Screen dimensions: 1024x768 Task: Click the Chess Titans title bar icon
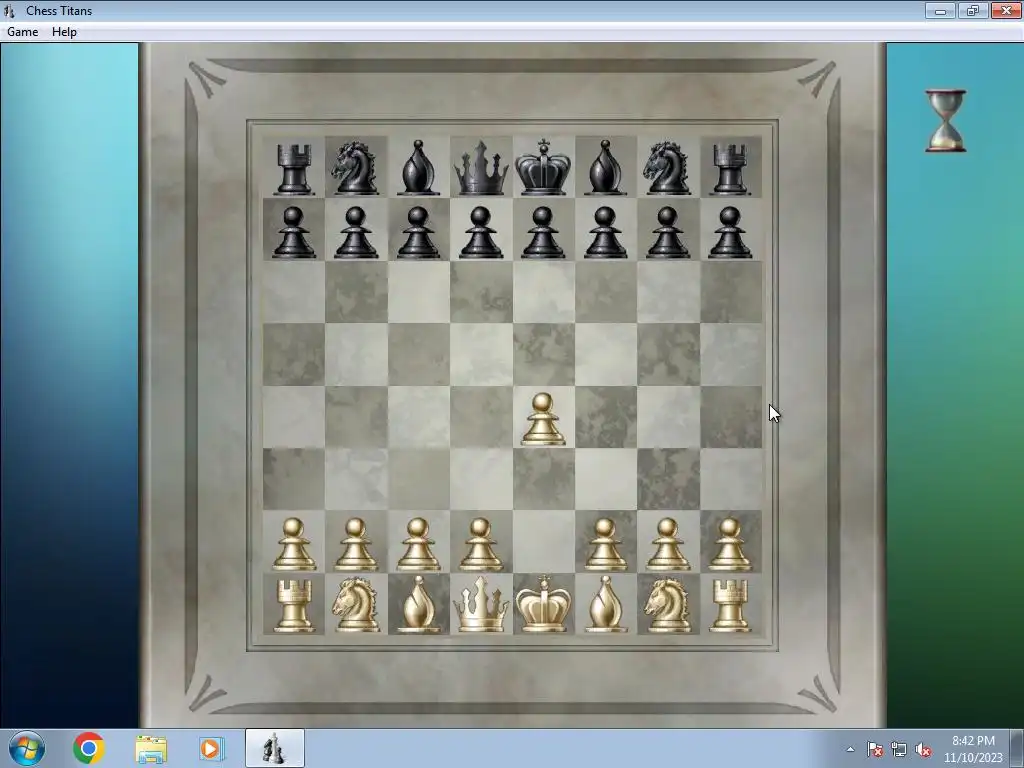tap(9, 10)
